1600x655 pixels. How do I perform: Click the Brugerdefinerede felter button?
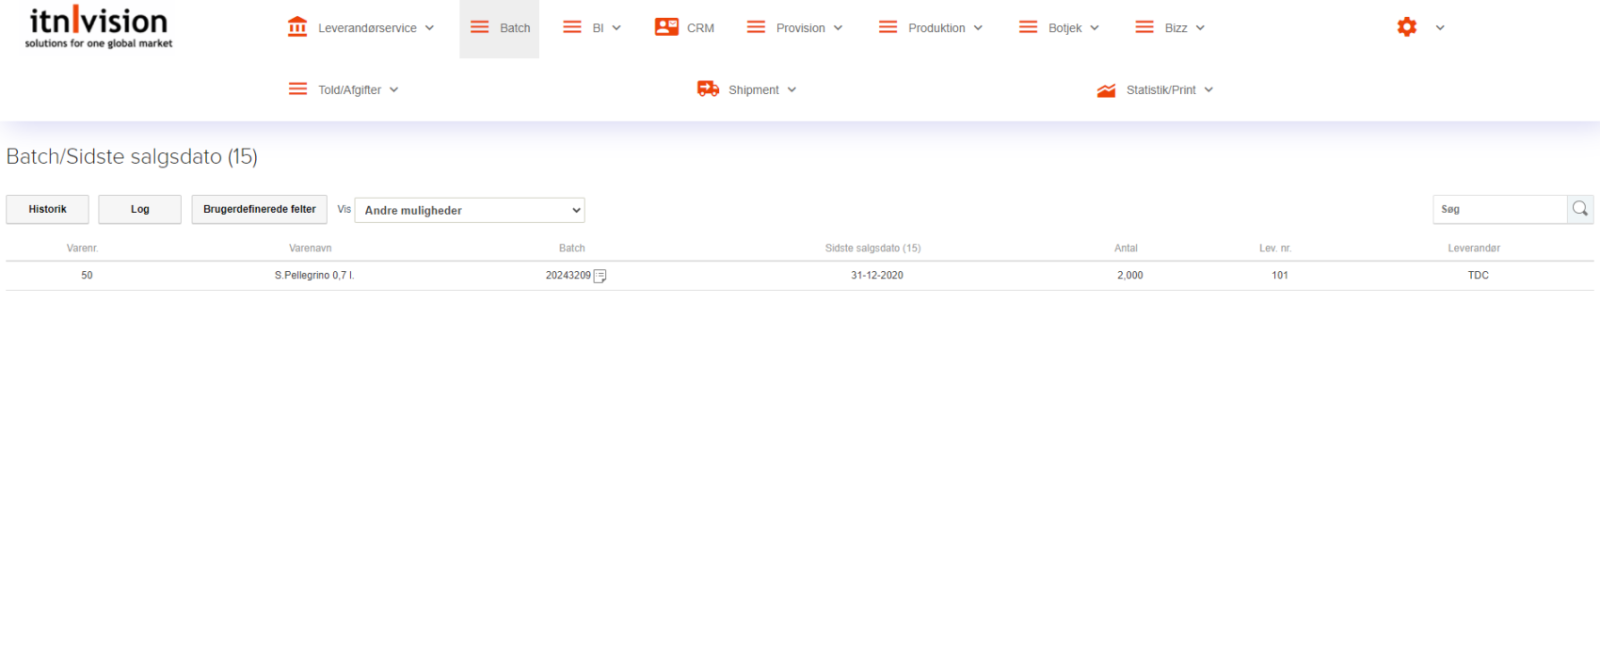[259, 209]
